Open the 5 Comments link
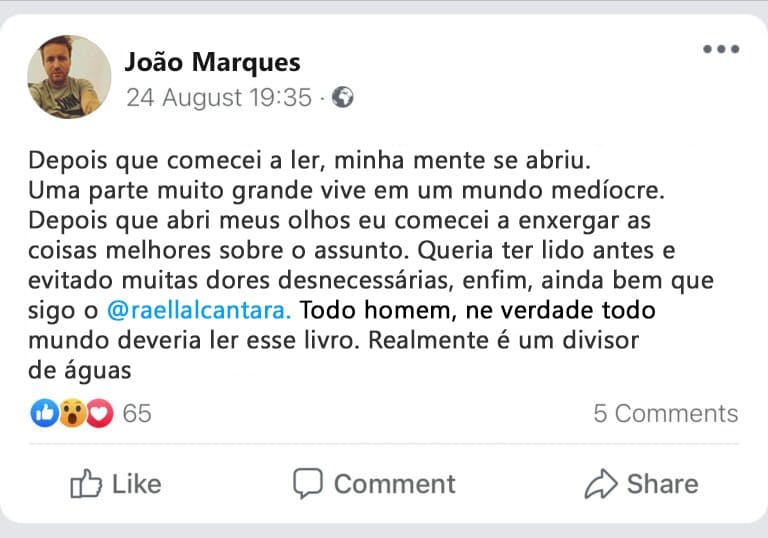Viewport: 768px width, 538px height. tap(665, 414)
